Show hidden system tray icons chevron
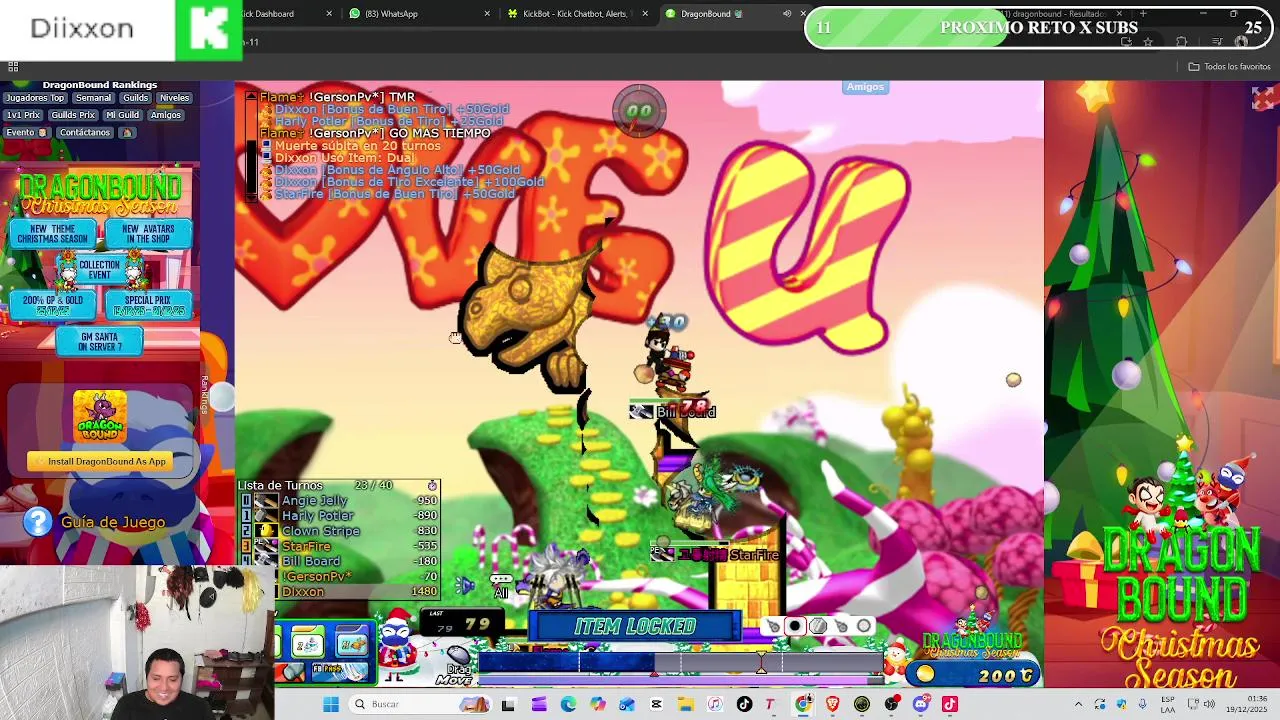Viewport: 1280px width, 720px height. tap(1078, 704)
